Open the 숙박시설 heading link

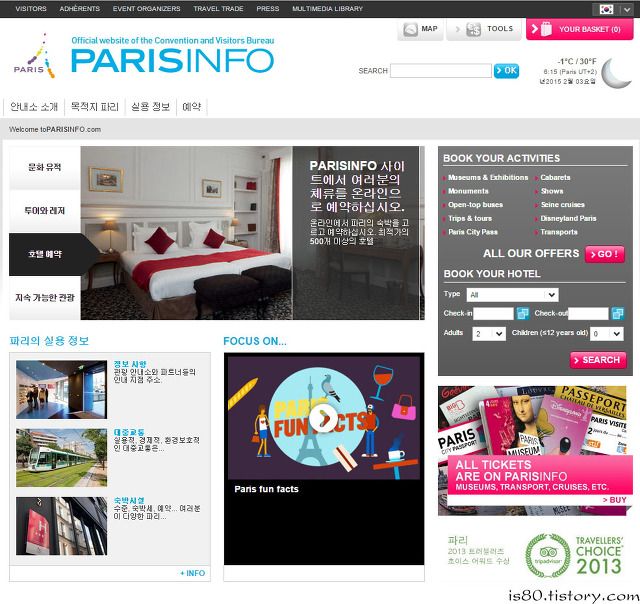click(x=129, y=500)
